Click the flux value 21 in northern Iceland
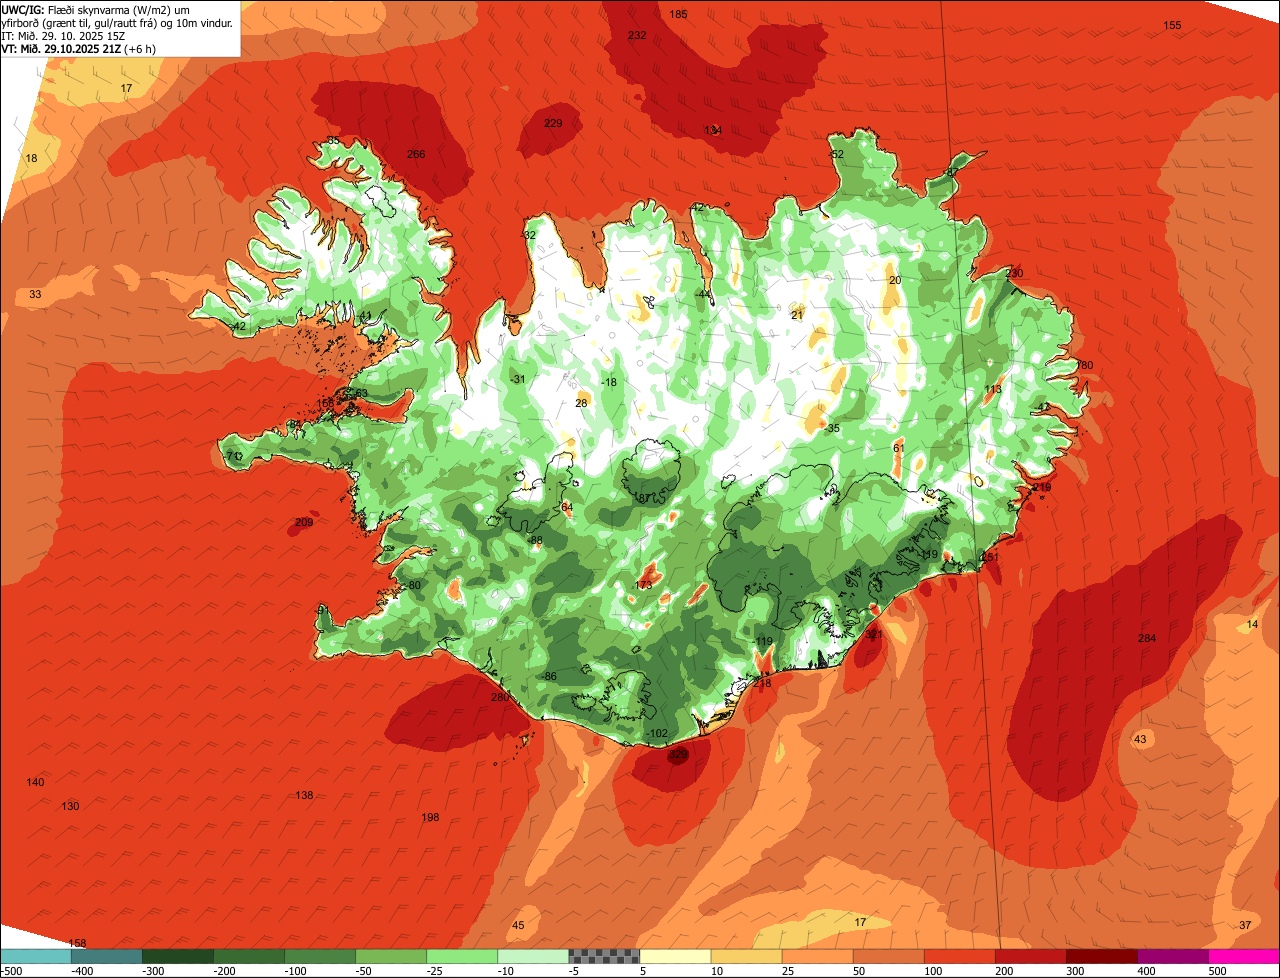Screen dimensions: 1280x978 (797, 315)
